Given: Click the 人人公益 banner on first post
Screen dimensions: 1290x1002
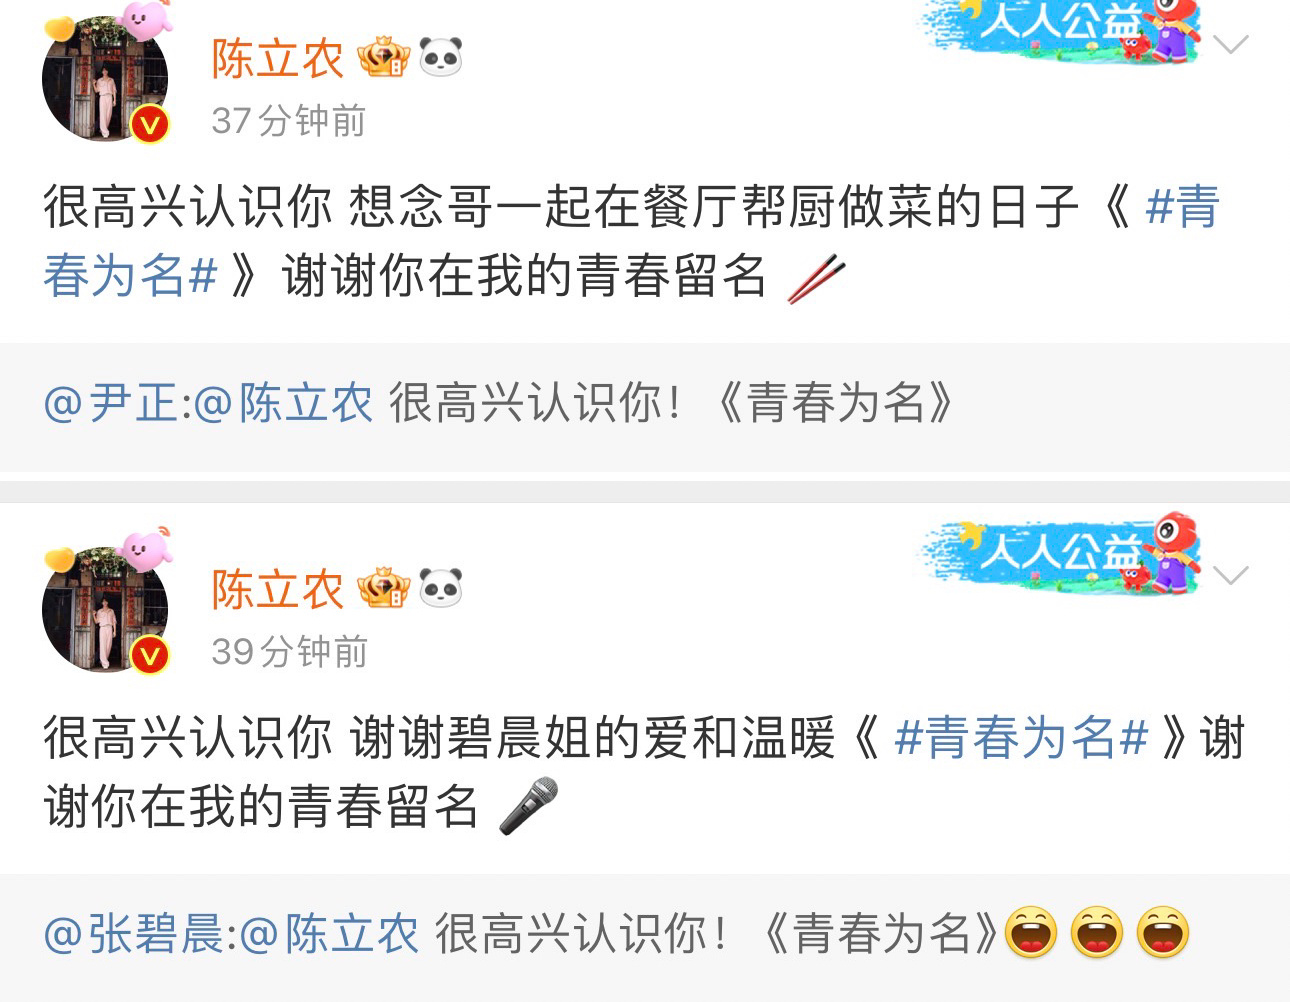Looking at the screenshot, I should [1060, 30].
